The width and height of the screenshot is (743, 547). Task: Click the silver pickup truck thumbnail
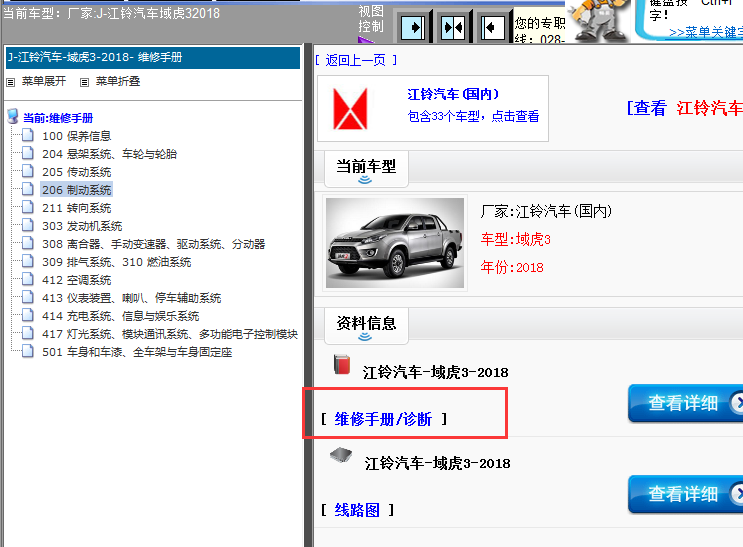[x=395, y=243]
